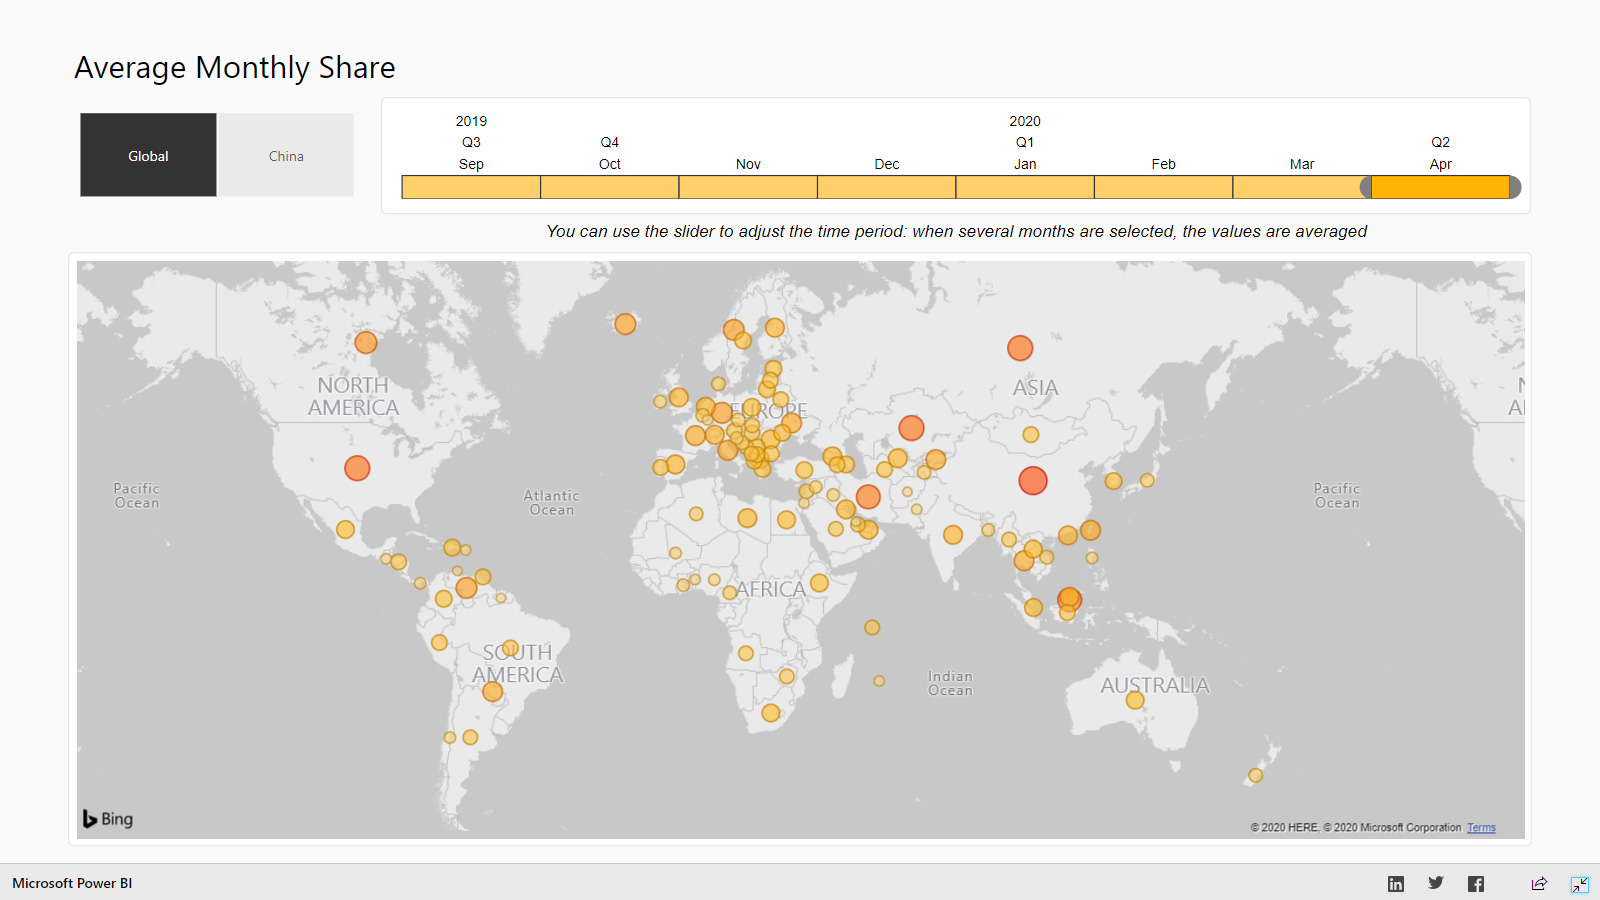Click the Q1 quarter label
Viewport: 1600px width, 900px height.
pos(1025,142)
